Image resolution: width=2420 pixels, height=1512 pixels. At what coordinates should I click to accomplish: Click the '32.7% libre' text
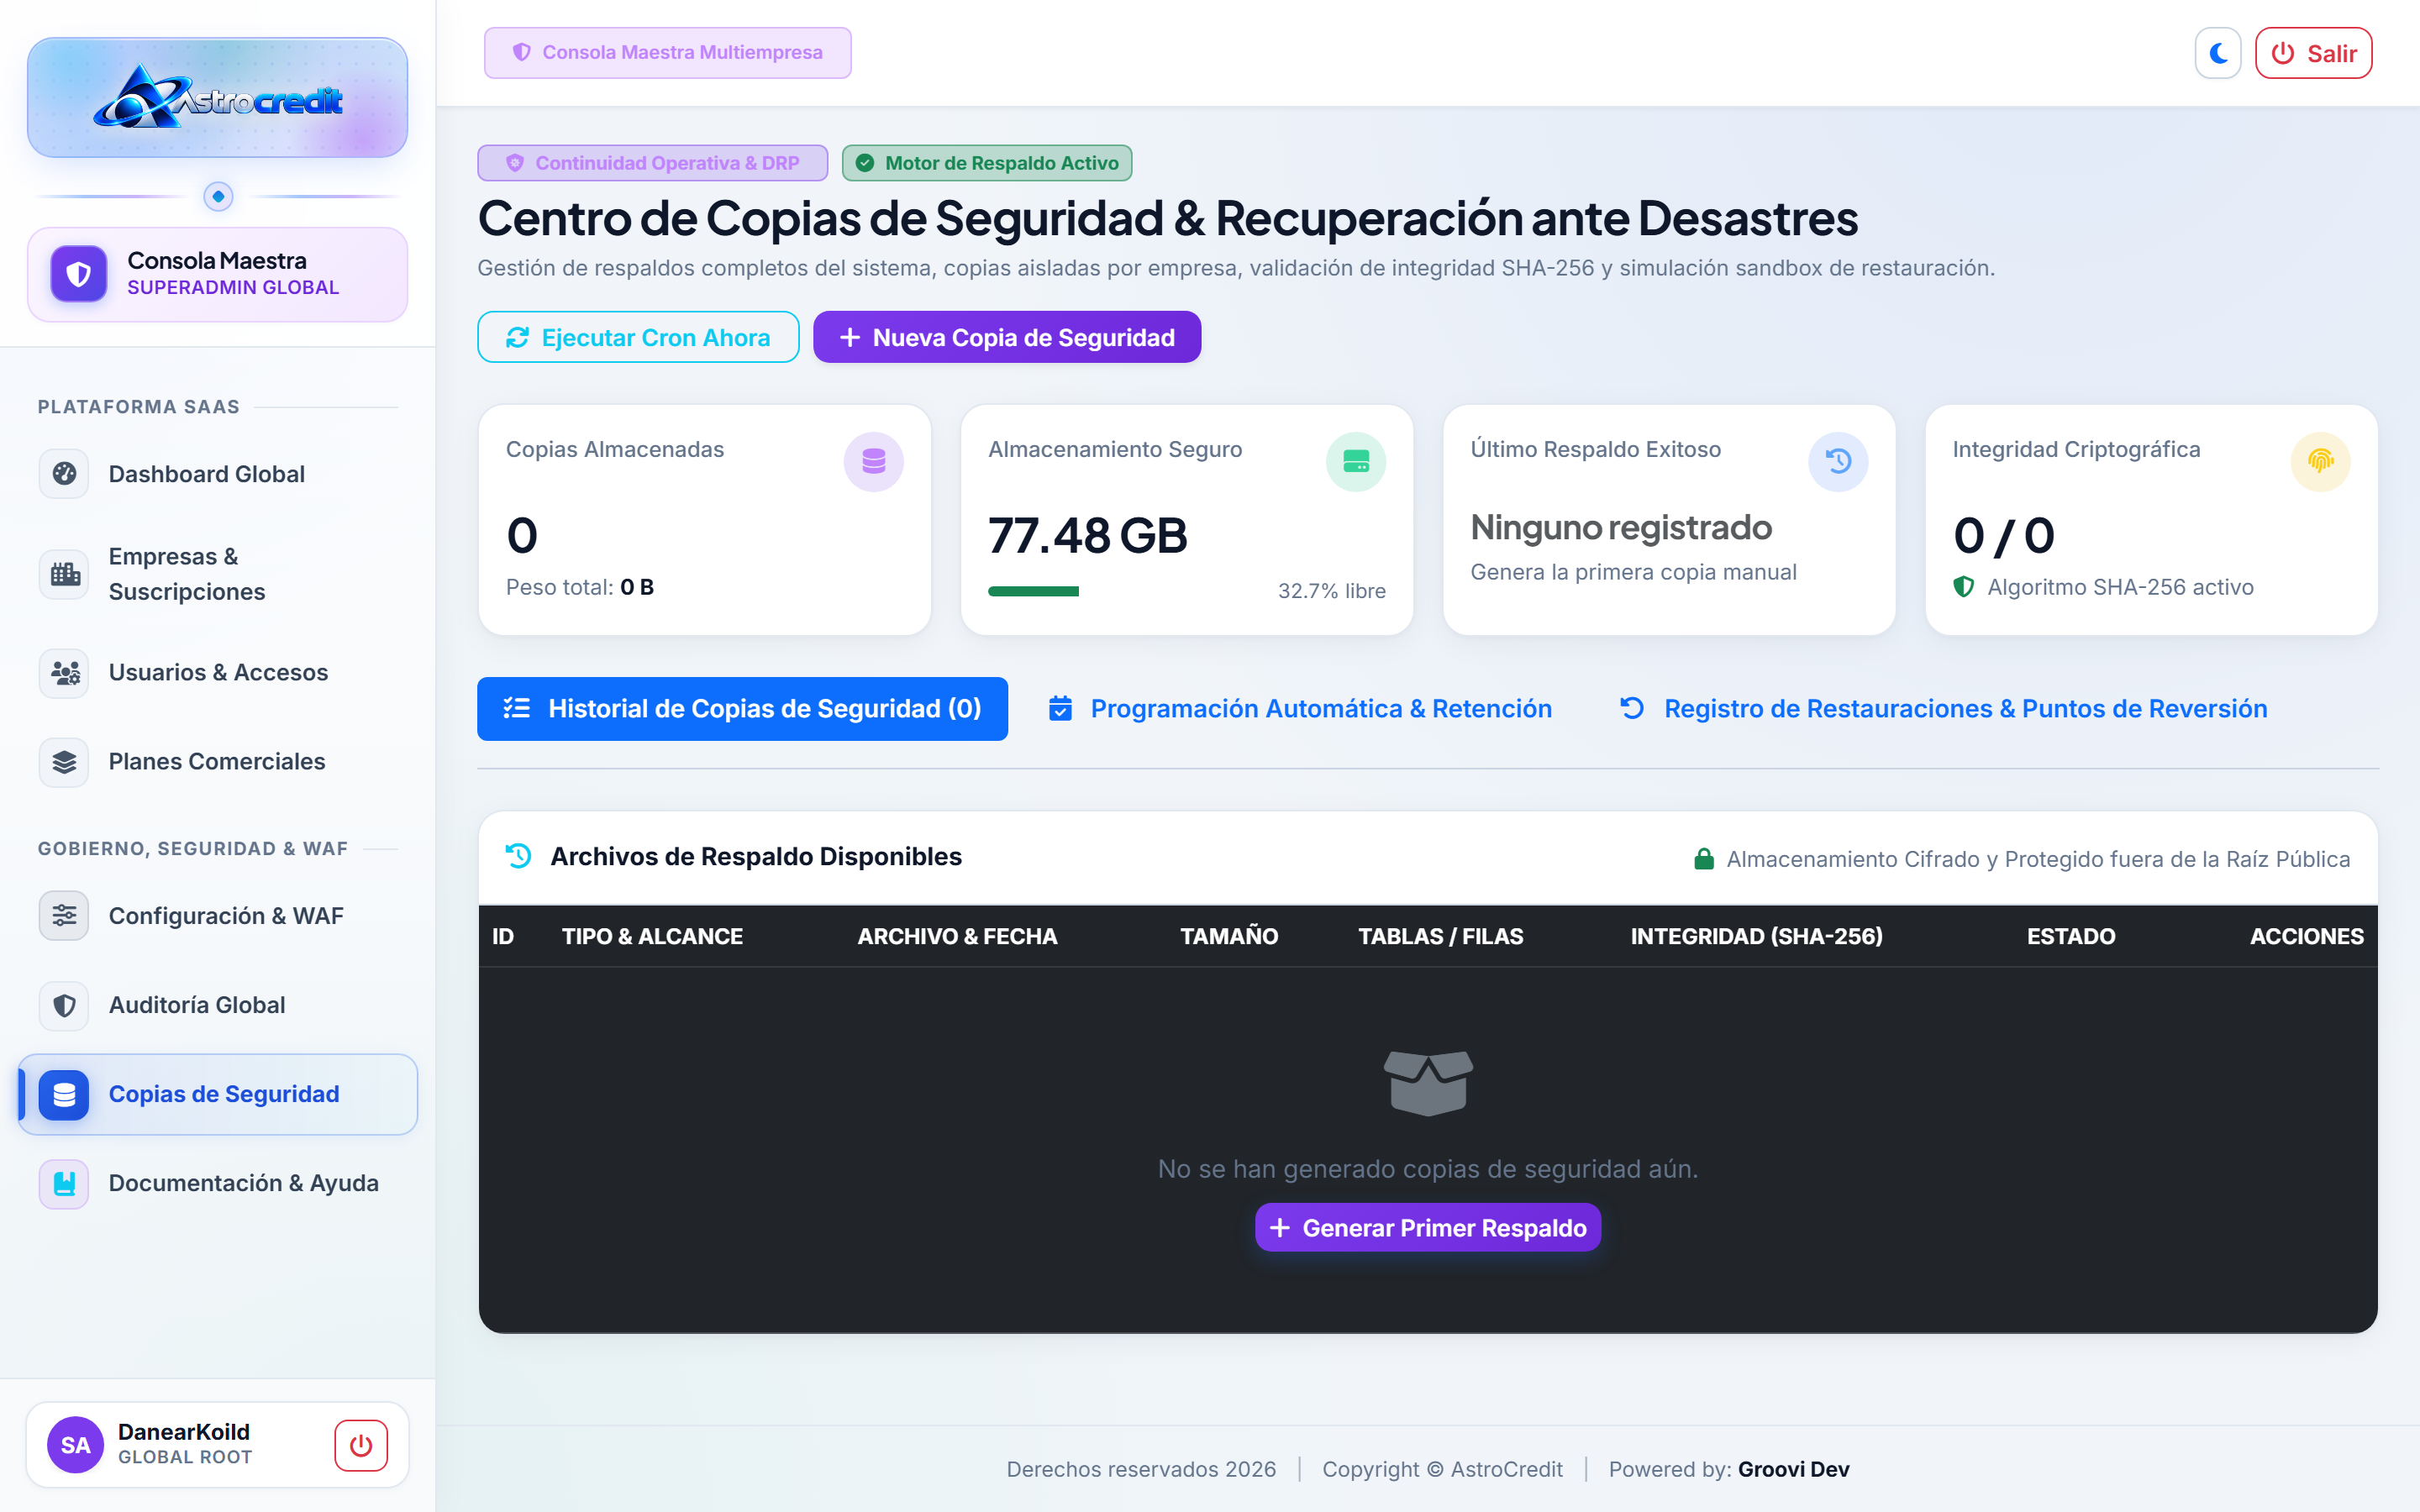(1332, 591)
